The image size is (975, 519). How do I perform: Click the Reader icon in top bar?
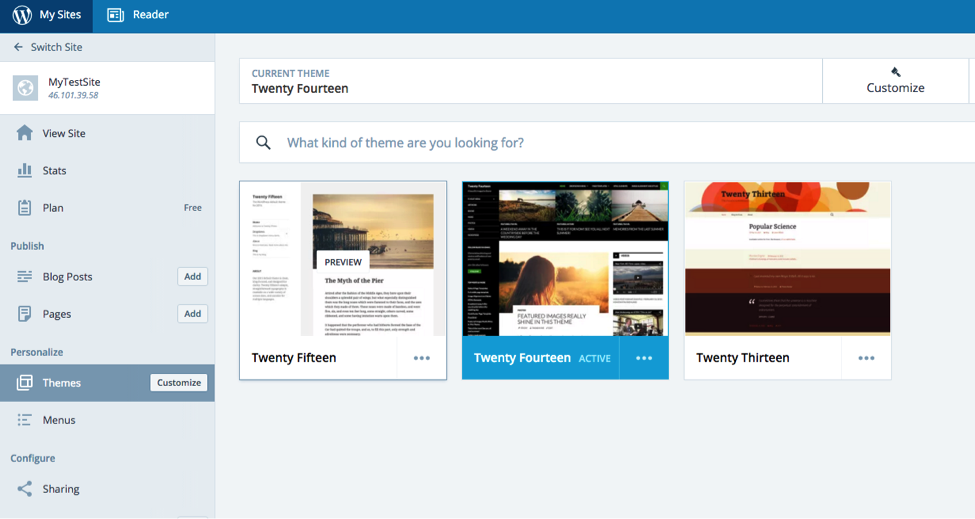point(116,15)
